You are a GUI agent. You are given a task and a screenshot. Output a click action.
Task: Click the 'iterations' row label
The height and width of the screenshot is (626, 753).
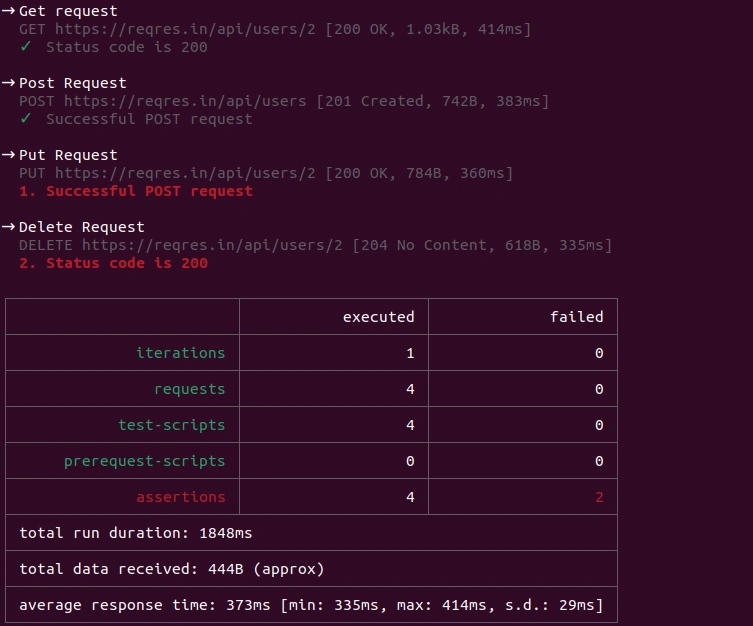[181, 353]
